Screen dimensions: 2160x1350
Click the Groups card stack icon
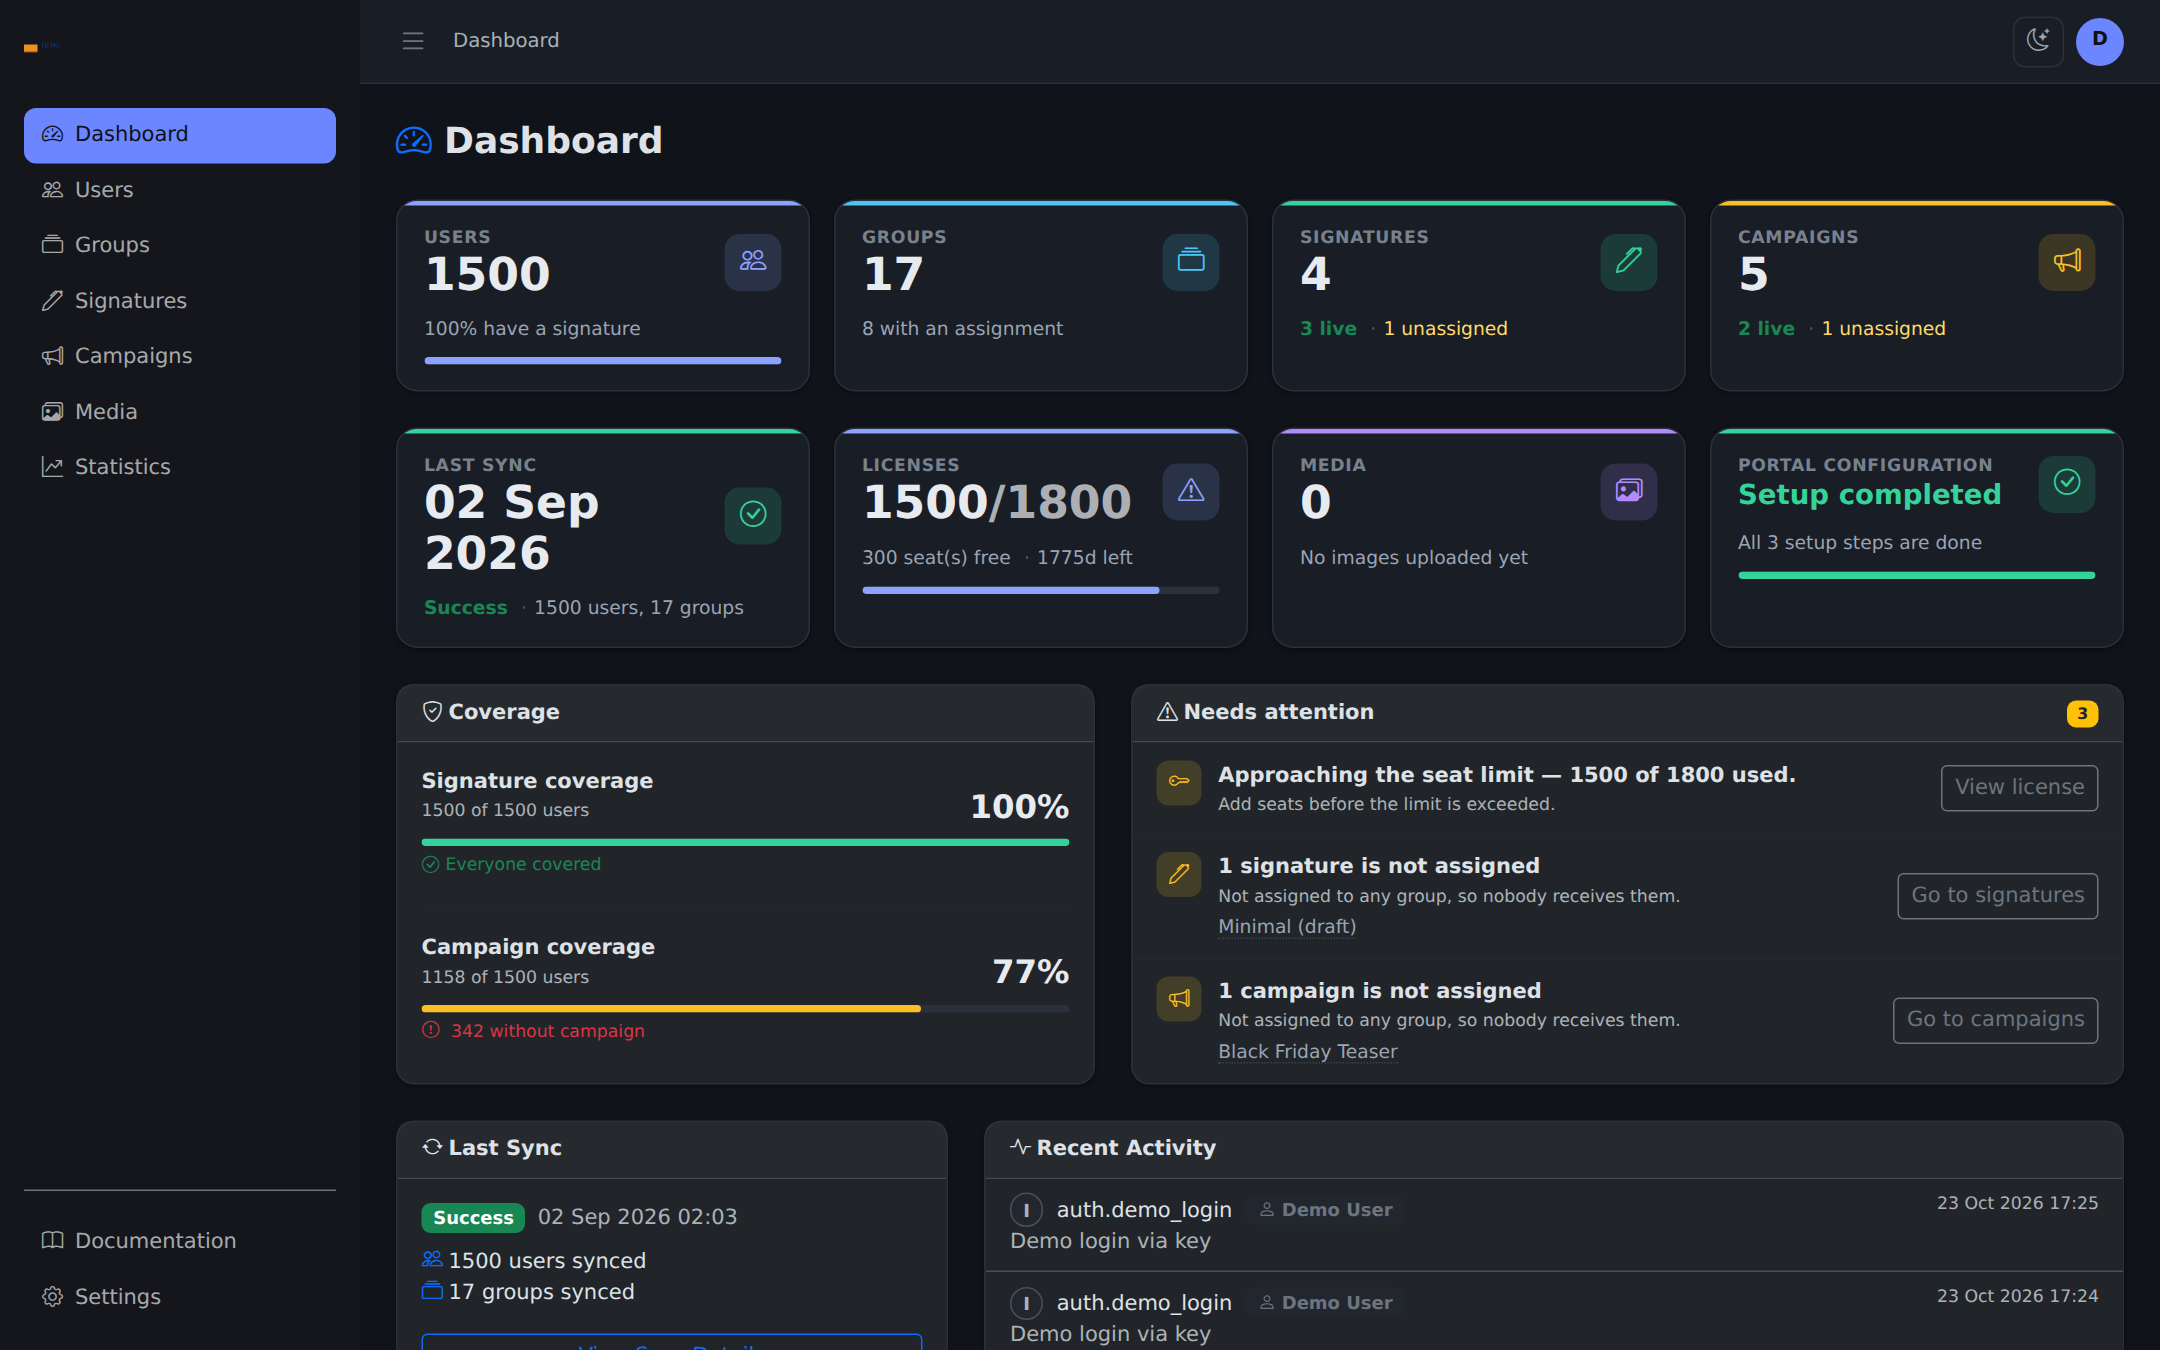click(1191, 262)
